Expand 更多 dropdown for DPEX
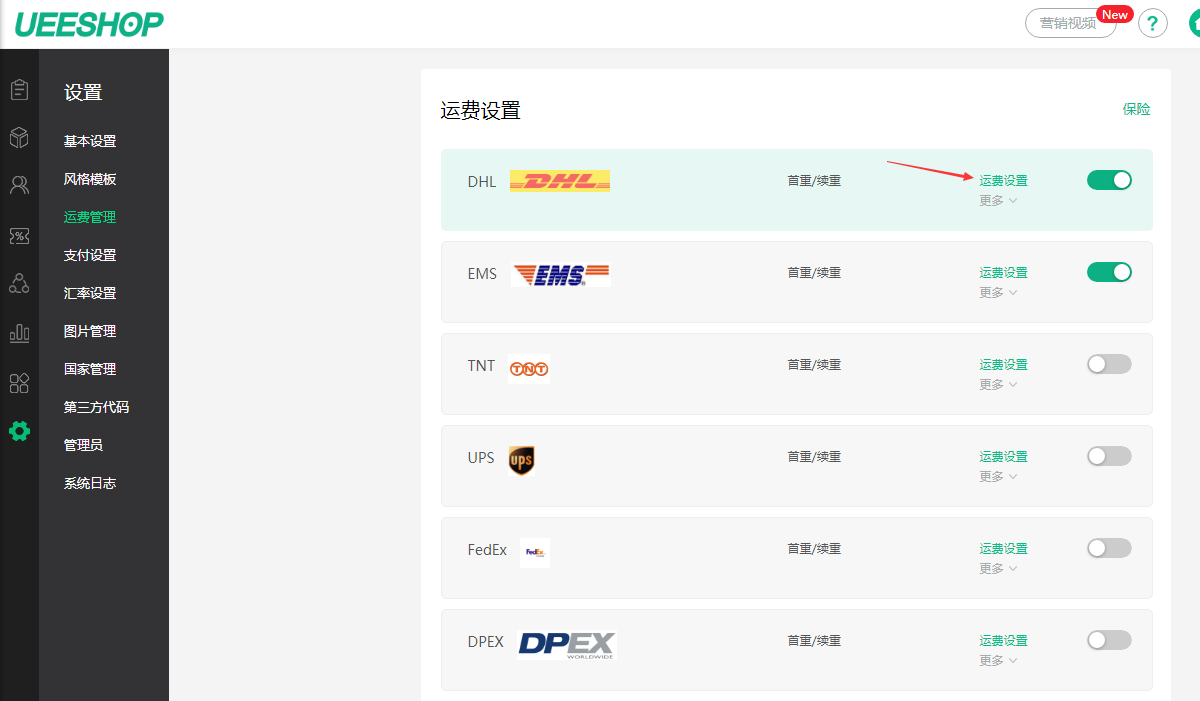This screenshot has width=1200, height=701. (998, 660)
